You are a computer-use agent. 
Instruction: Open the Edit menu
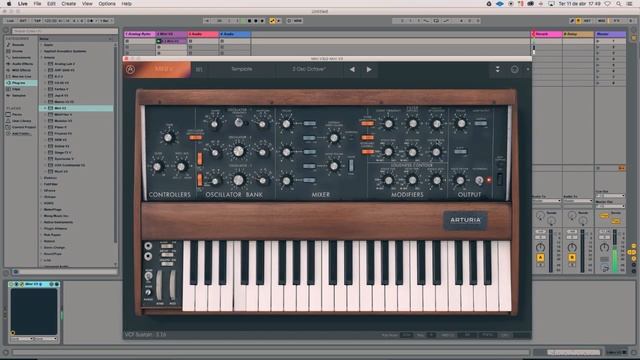click(x=51, y=4)
